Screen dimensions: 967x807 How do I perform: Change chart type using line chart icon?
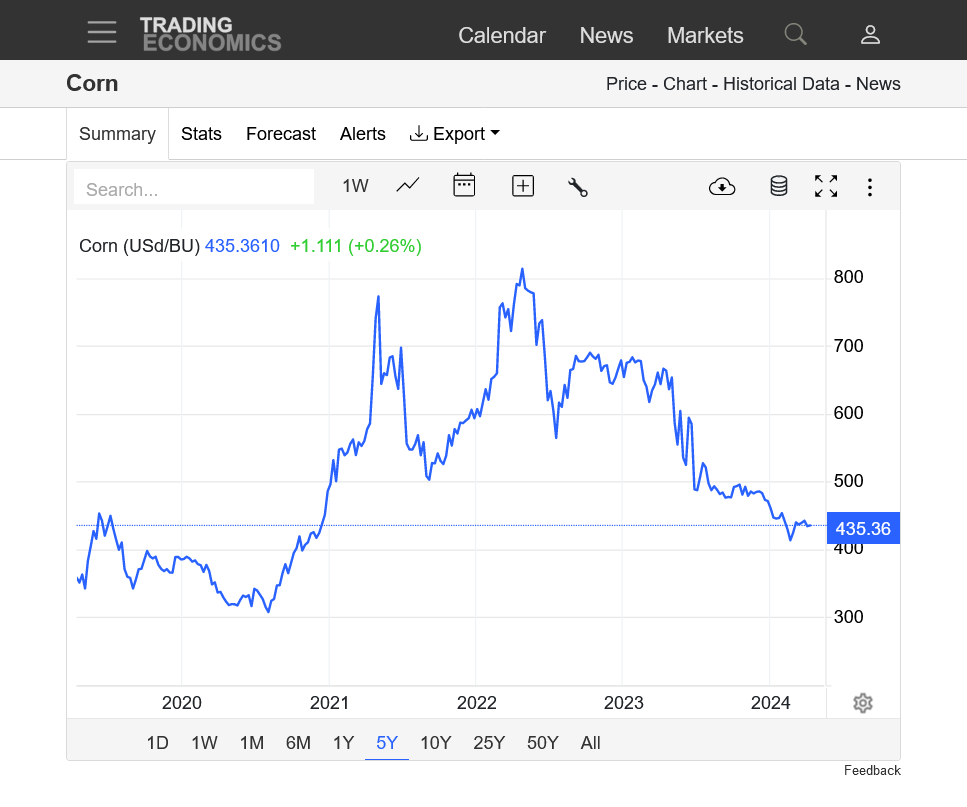coord(407,185)
